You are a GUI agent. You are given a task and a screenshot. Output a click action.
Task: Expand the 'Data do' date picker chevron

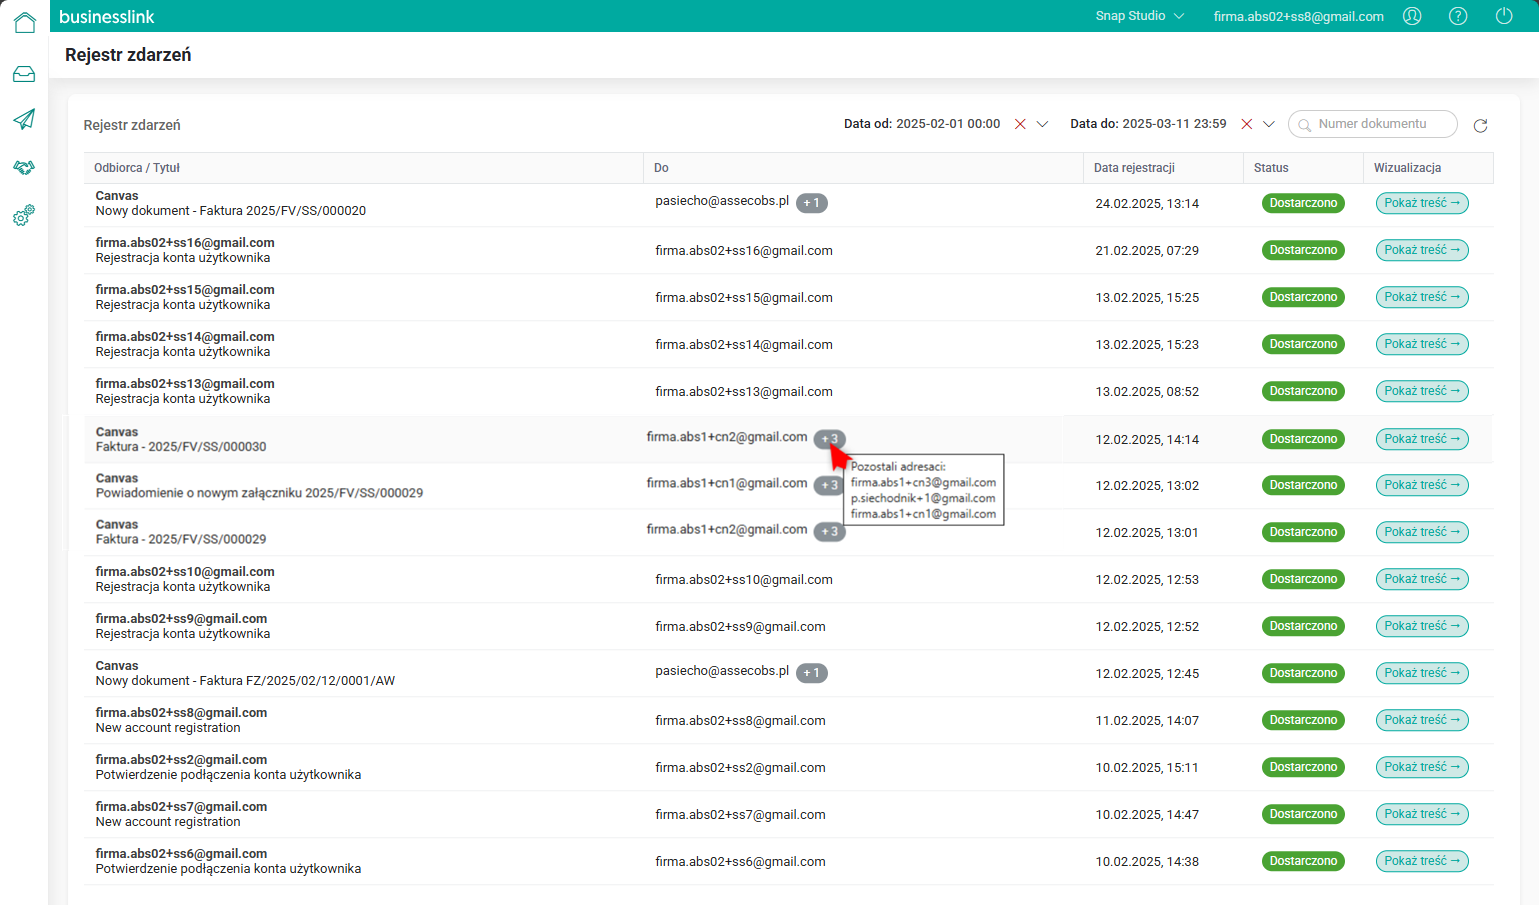click(1269, 124)
